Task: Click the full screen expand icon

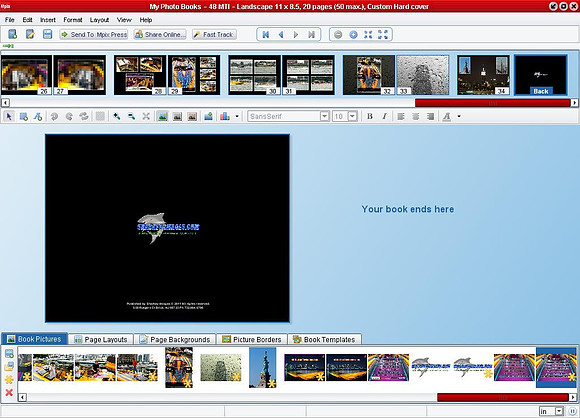Action: pyautogui.click(x=383, y=34)
